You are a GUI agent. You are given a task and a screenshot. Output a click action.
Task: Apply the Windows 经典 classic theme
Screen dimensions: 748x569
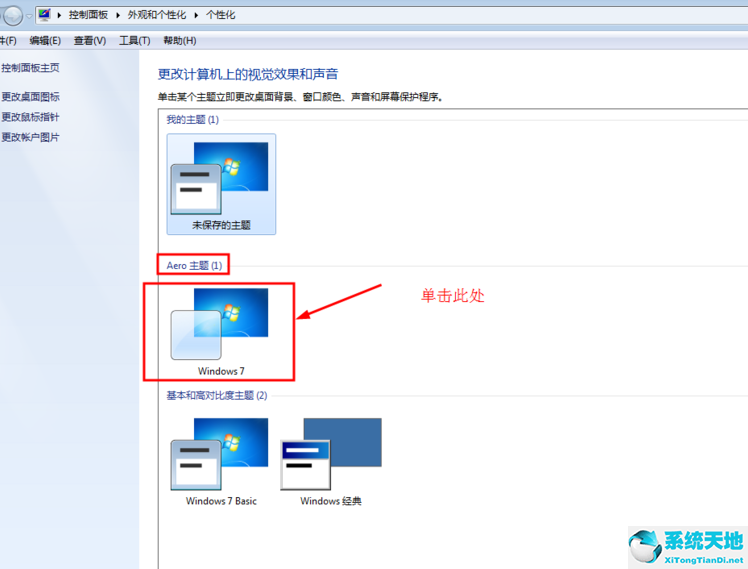(x=331, y=462)
